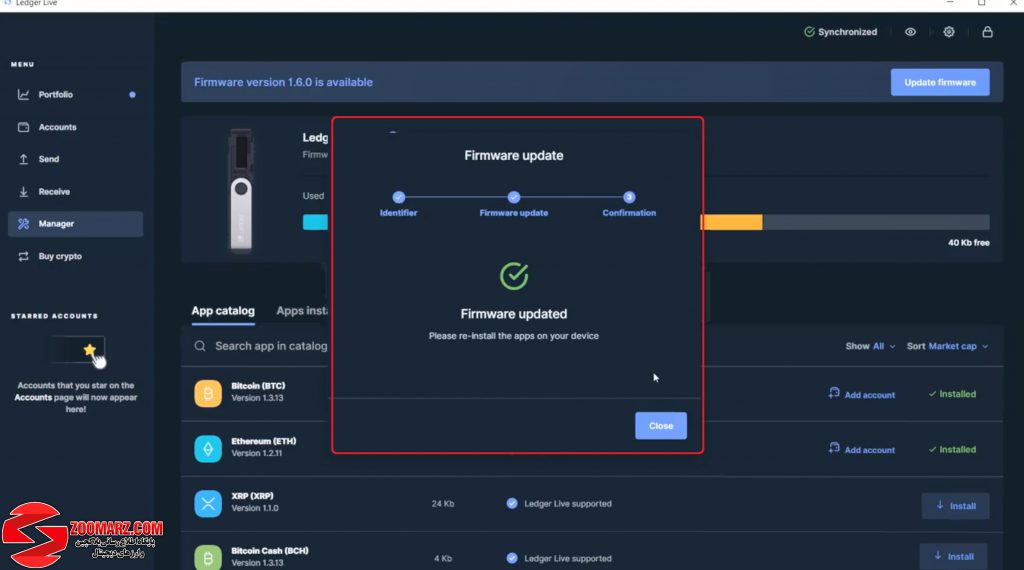Open settings via the gear icon
This screenshot has width=1024, height=570.
(949, 32)
